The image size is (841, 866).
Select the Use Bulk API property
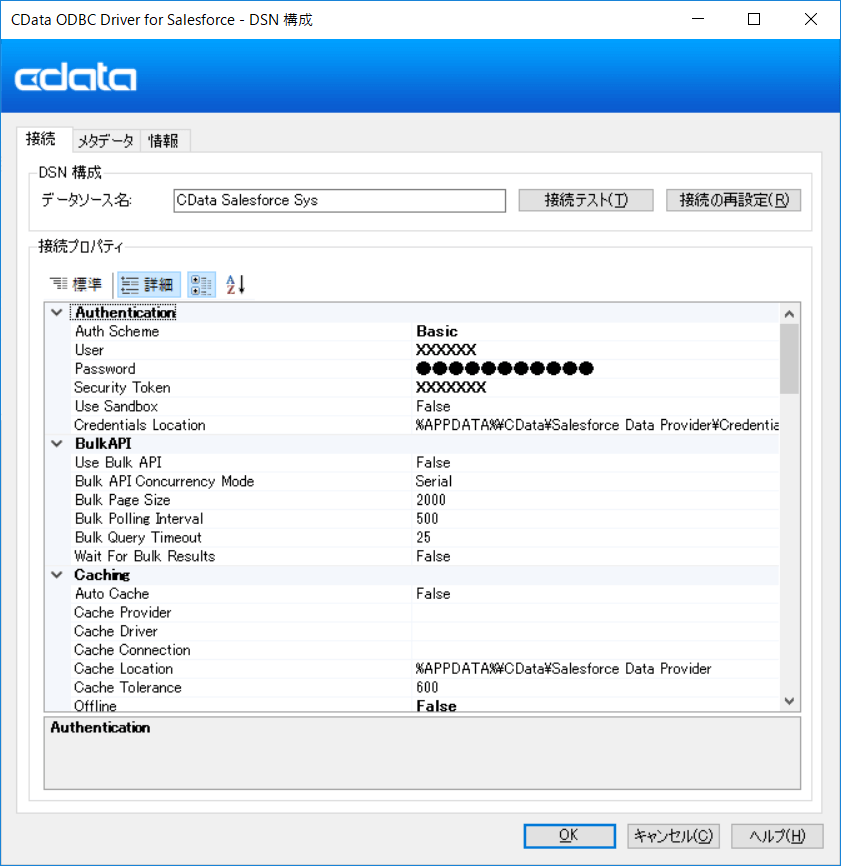tap(425, 463)
